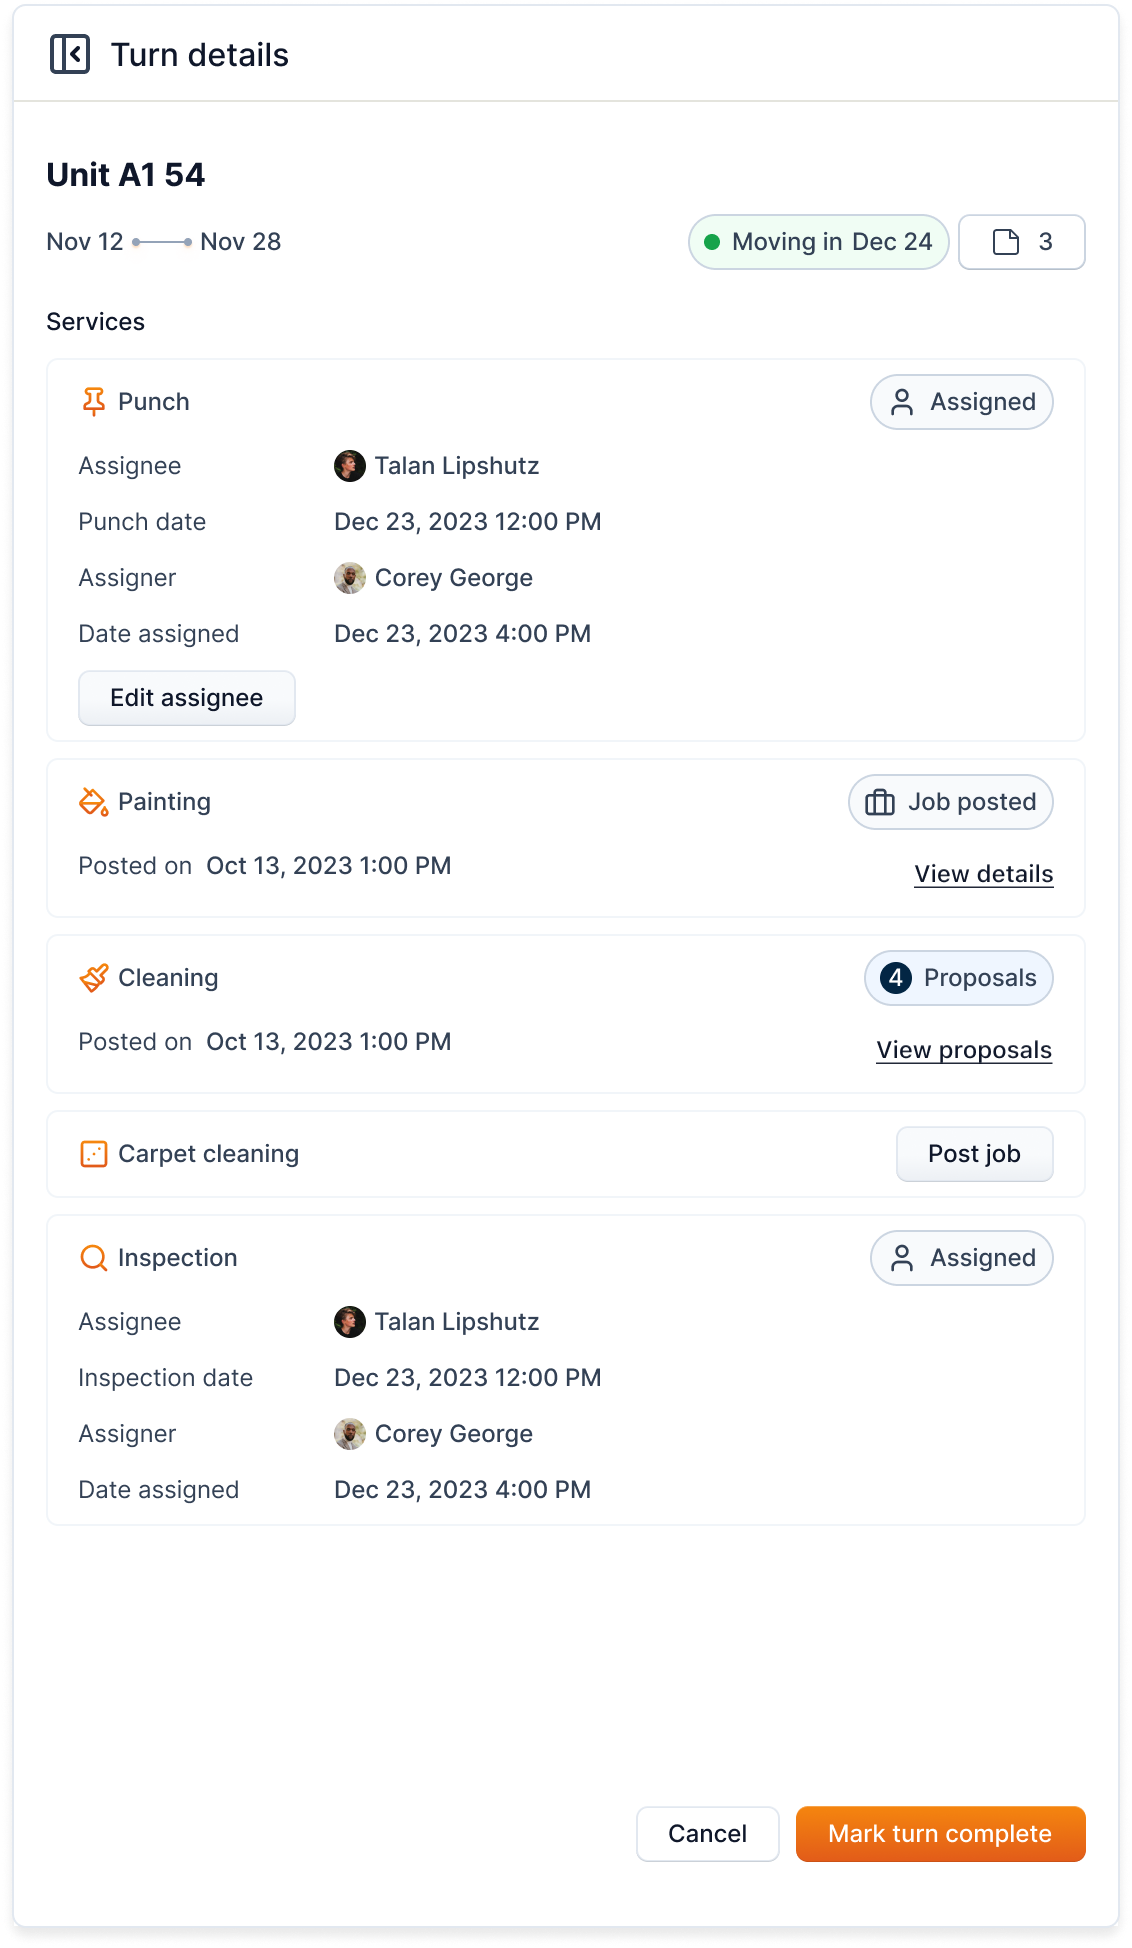Click Moving in Dec 24 status pill

click(x=818, y=242)
